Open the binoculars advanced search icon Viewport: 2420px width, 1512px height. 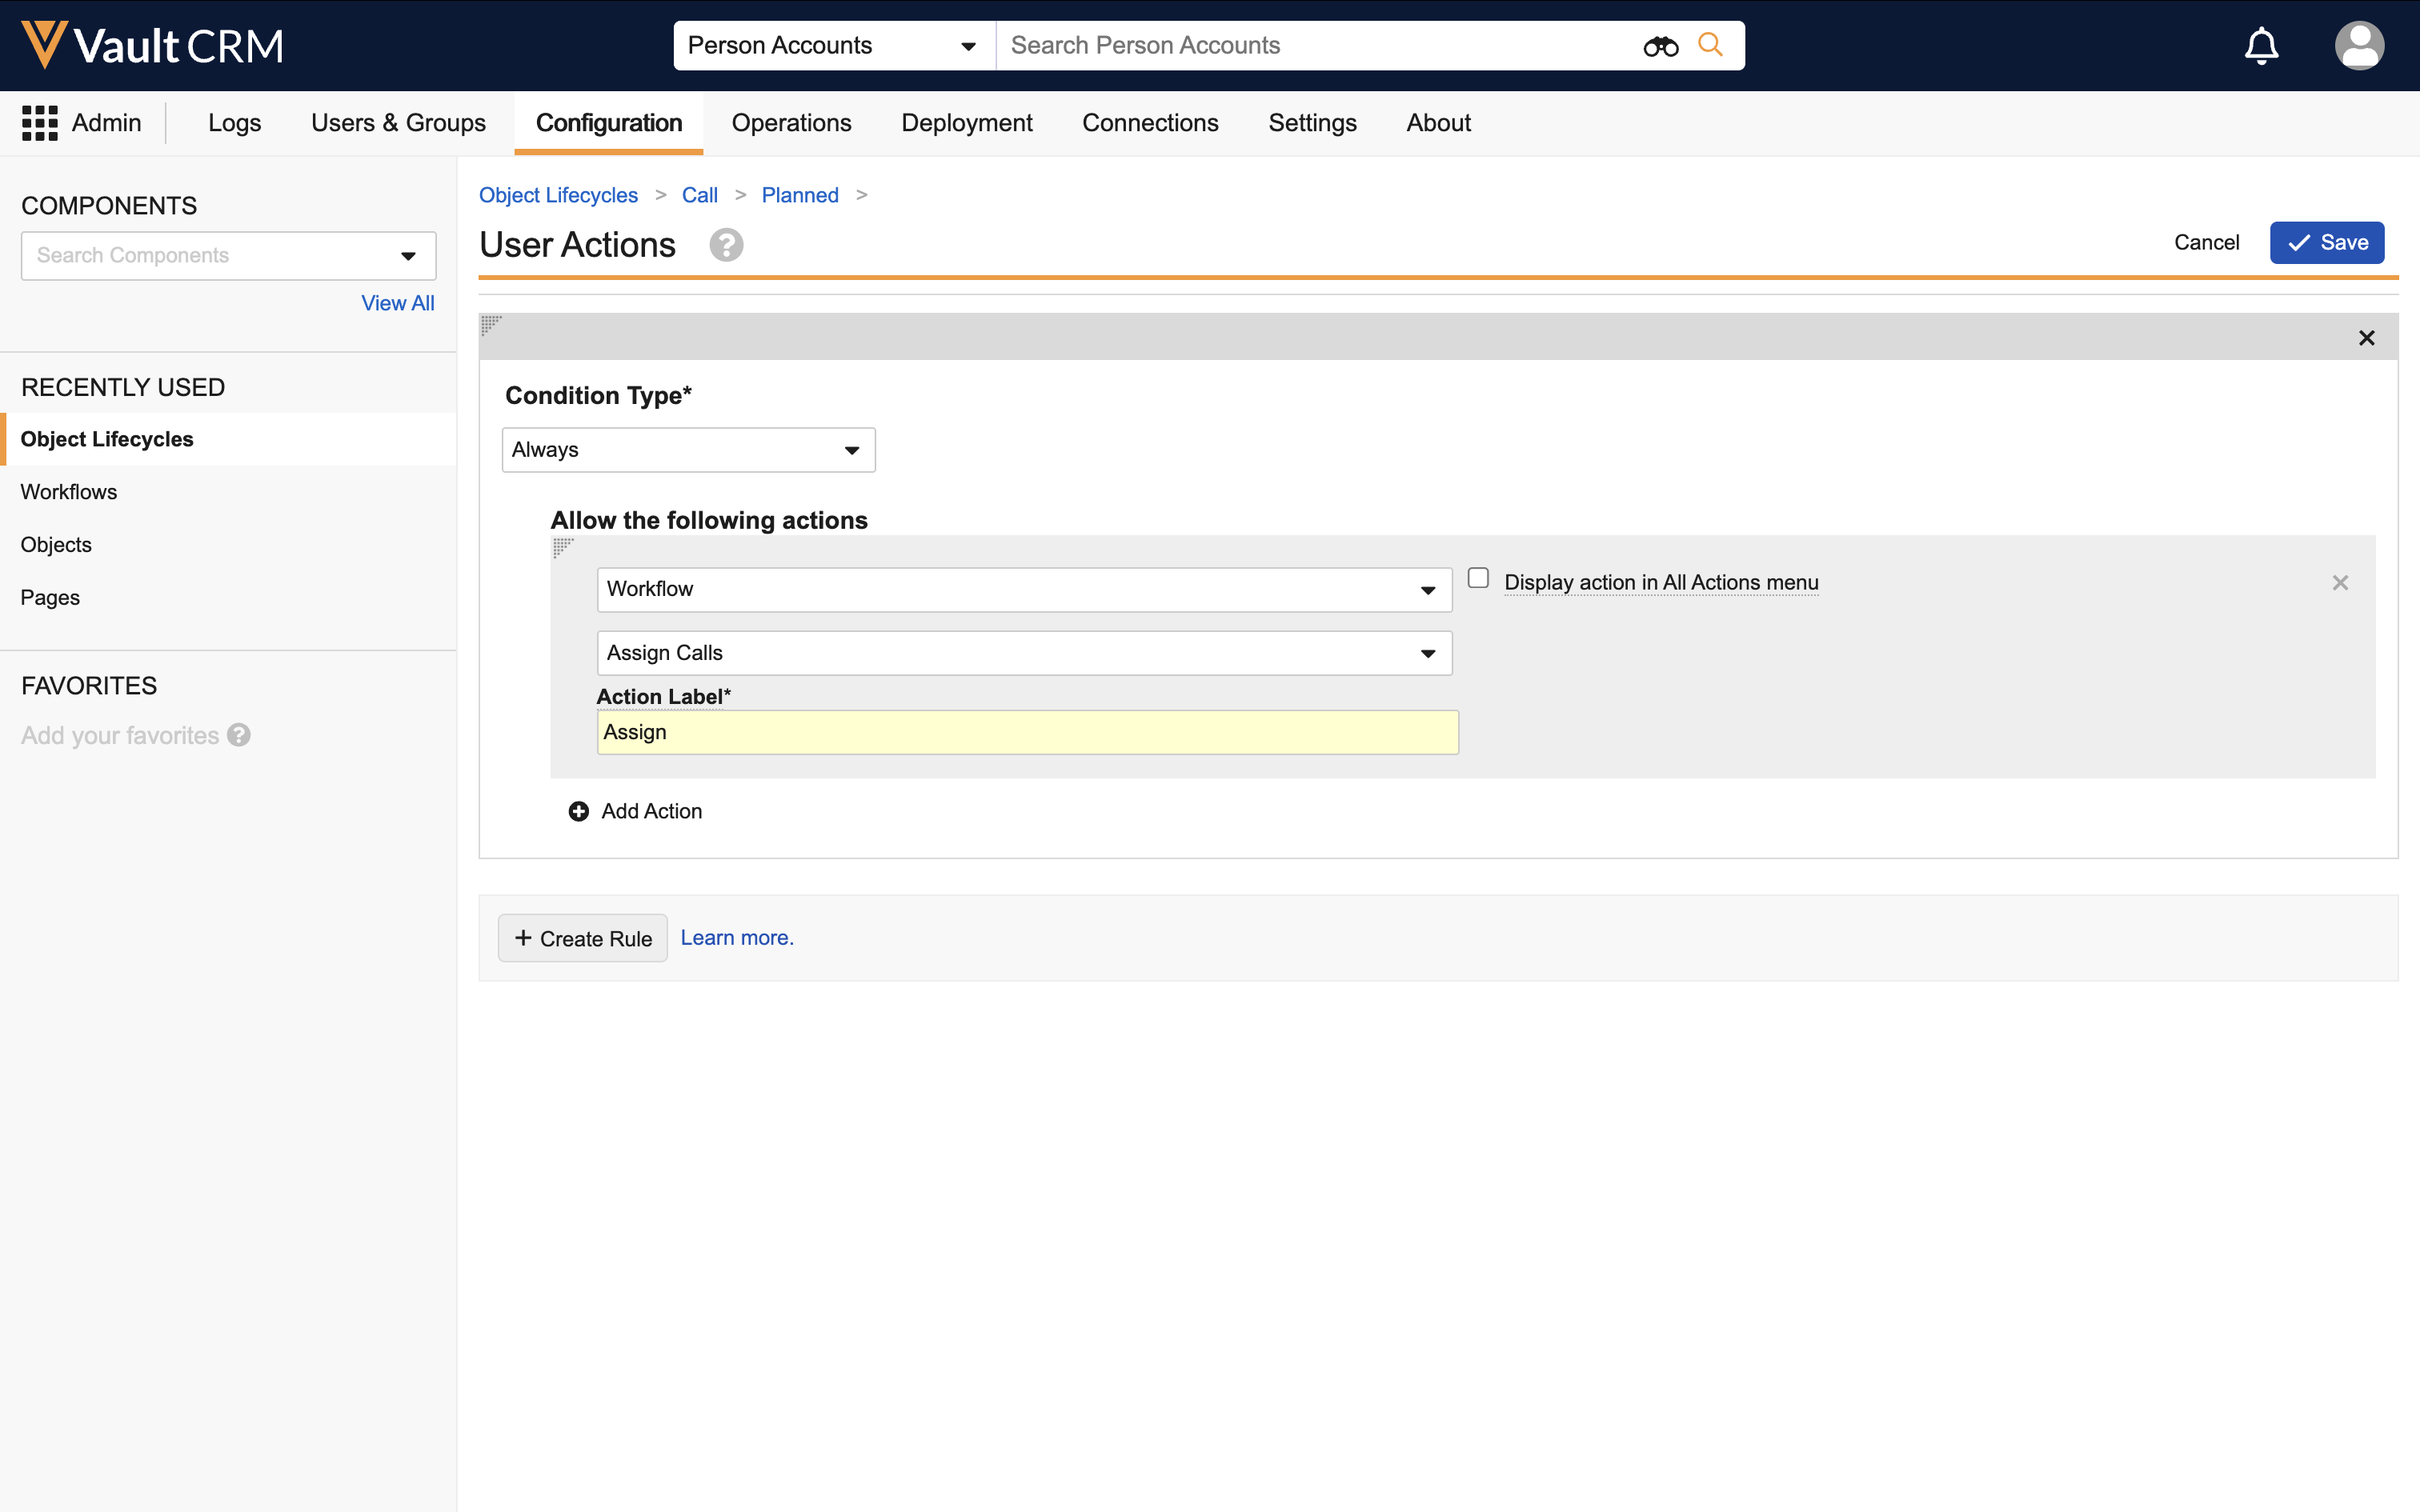tap(1660, 46)
